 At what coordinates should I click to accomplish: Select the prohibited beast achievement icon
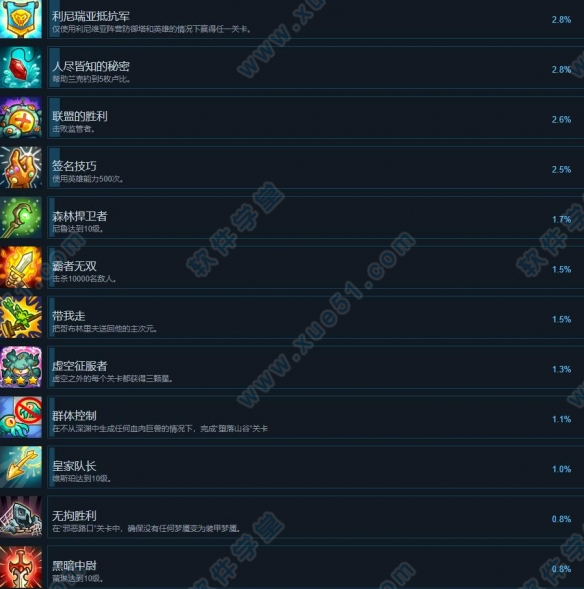coord(21,417)
